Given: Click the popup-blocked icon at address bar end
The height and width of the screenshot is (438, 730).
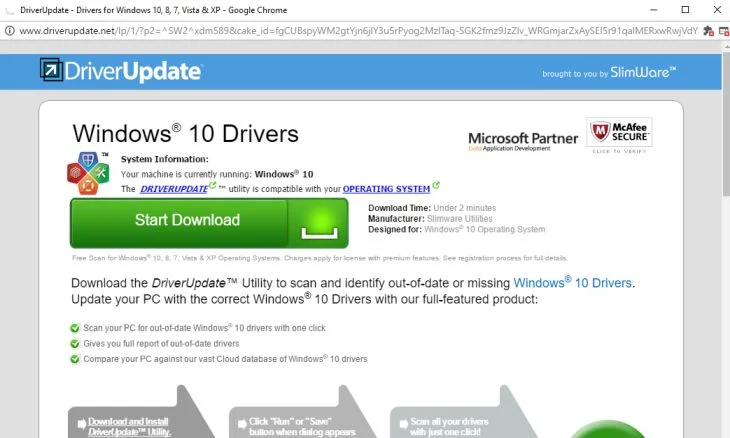Looking at the screenshot, I should [724, 31].
